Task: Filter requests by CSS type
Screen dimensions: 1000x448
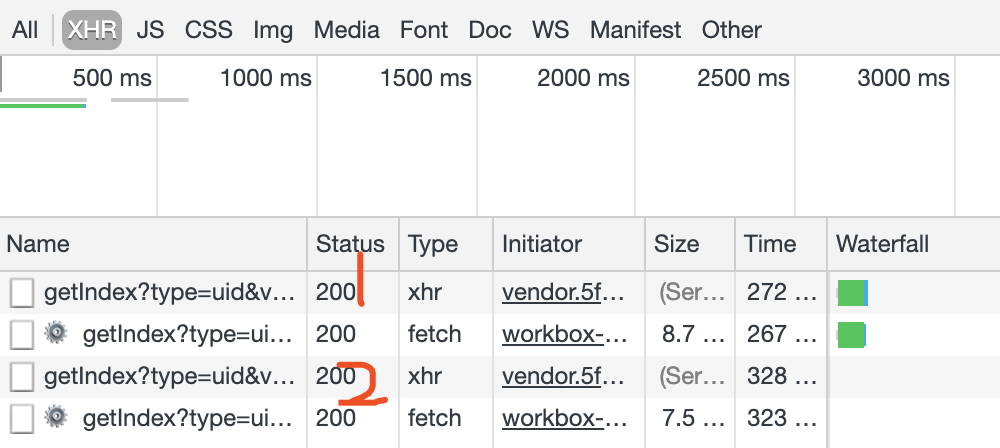Action: pos(209,30)
